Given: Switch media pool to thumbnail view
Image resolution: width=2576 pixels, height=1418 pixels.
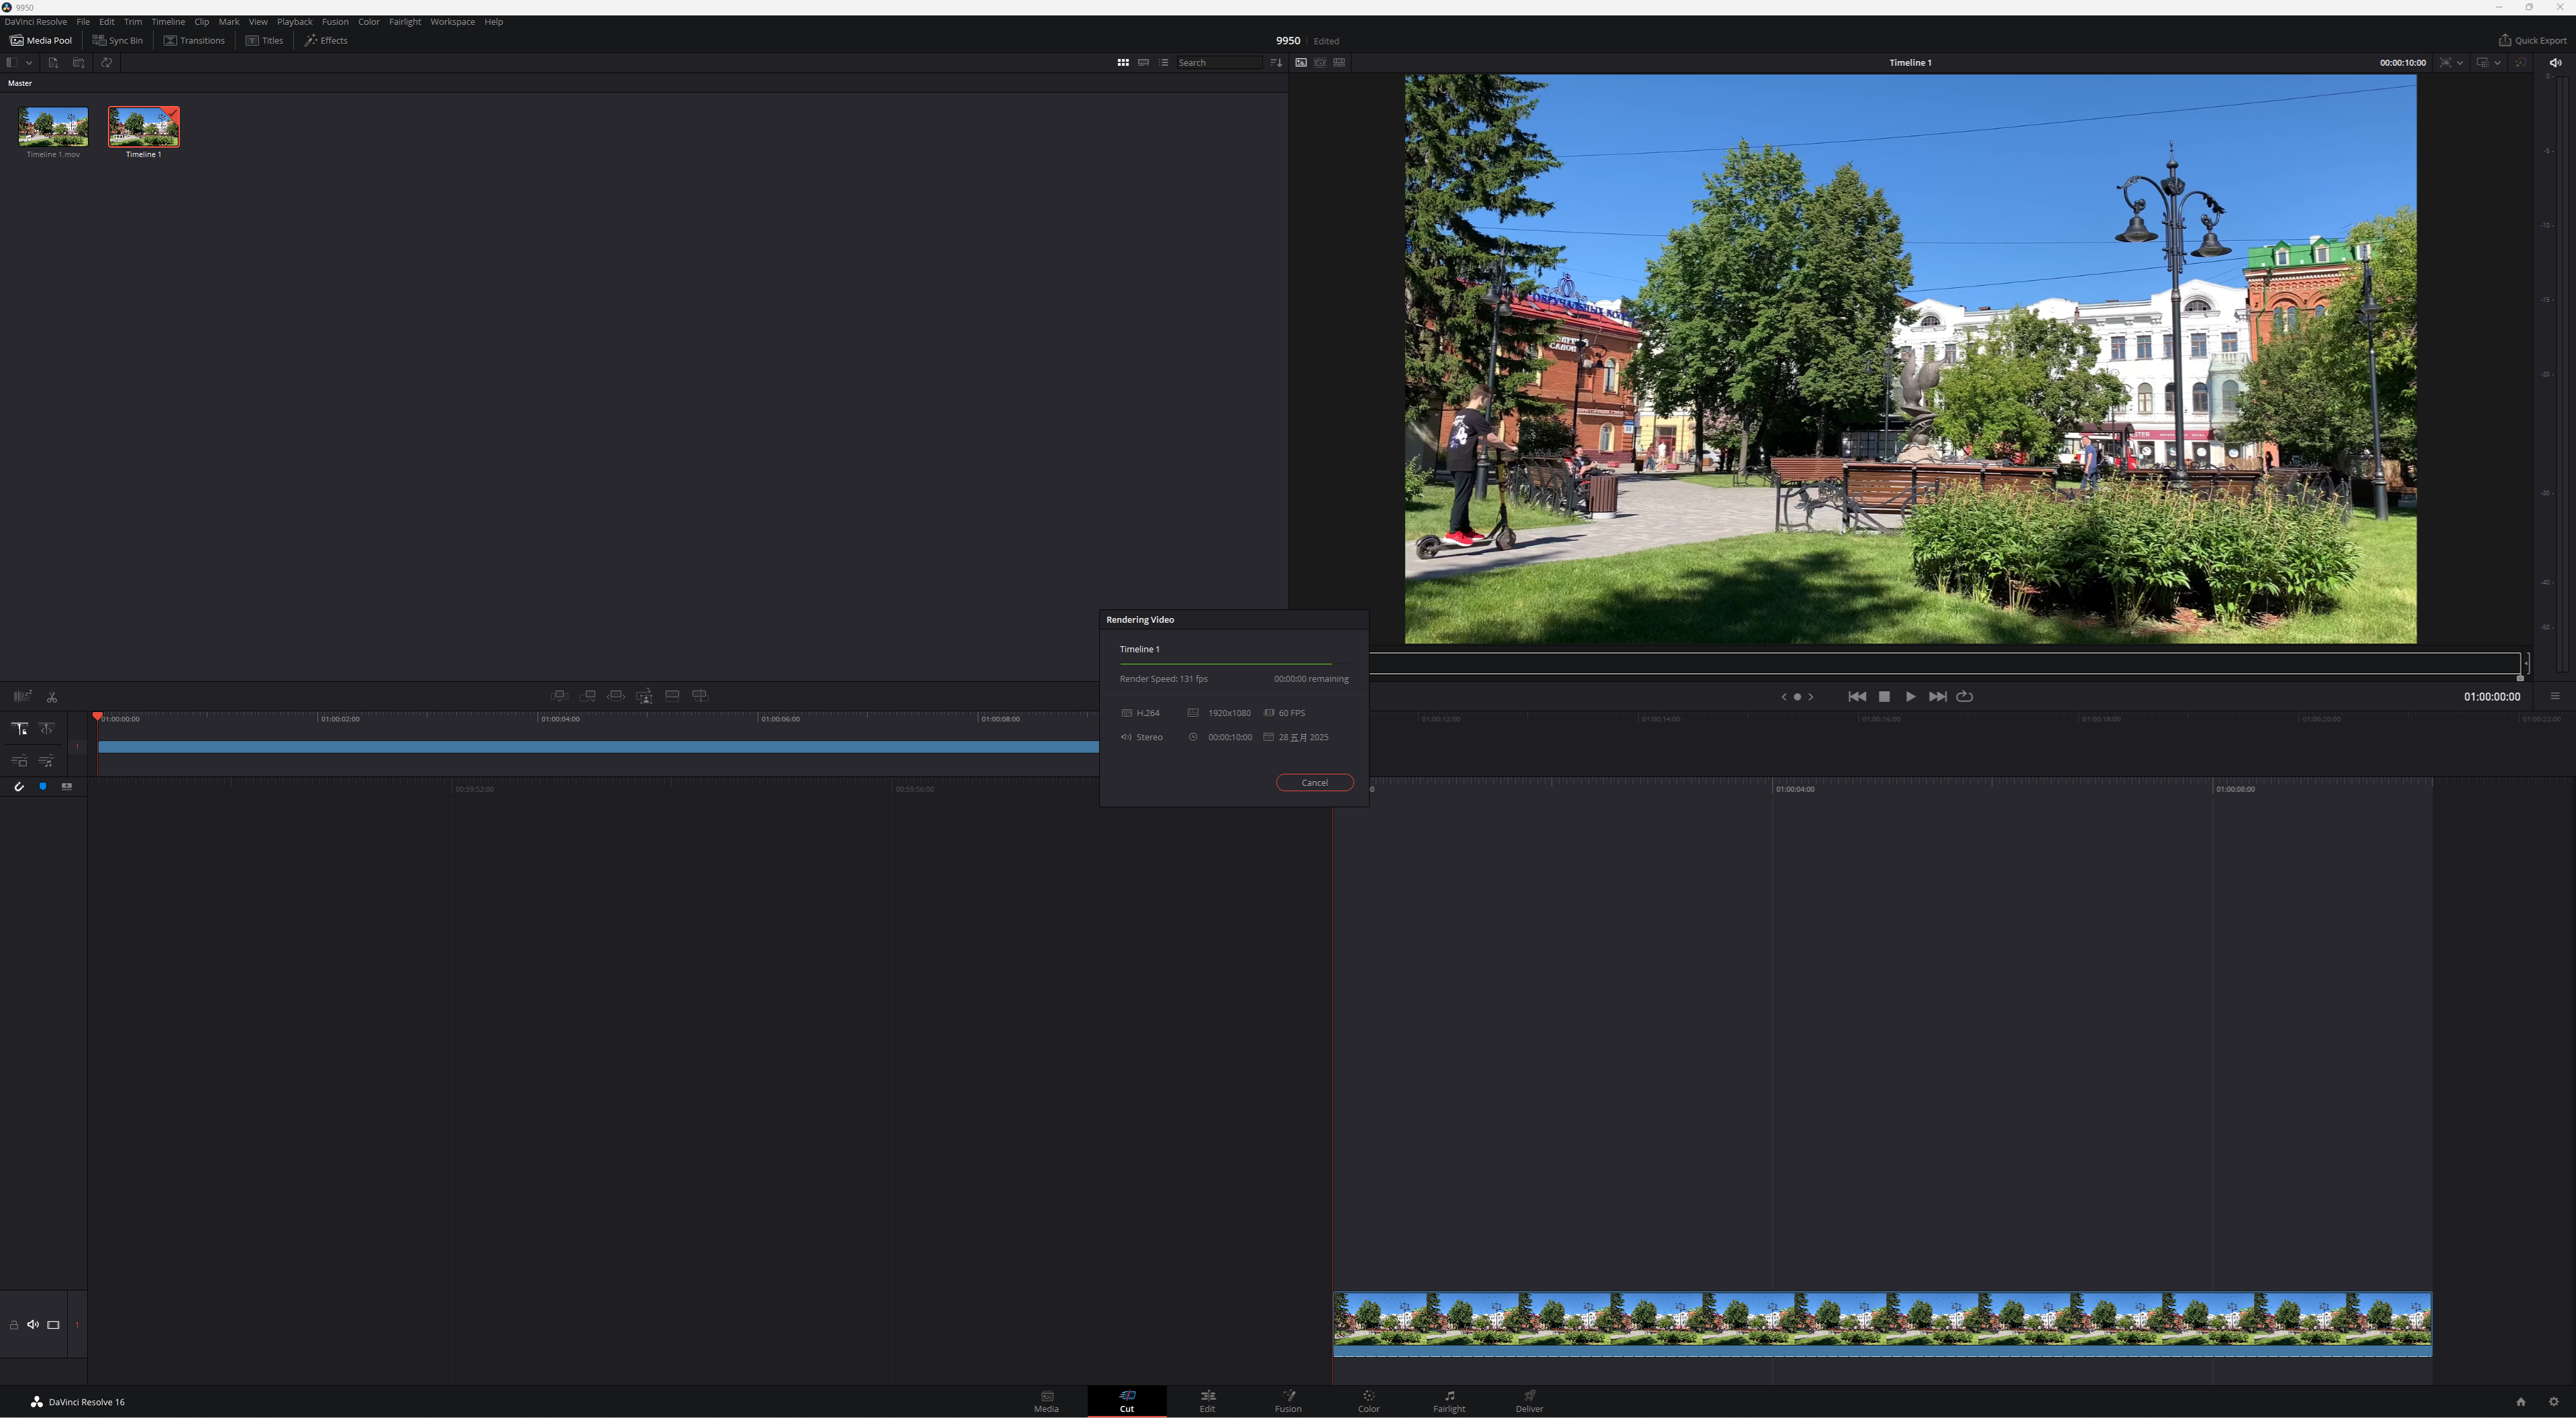Looking at the screenshot, I should coord(1123,63).
